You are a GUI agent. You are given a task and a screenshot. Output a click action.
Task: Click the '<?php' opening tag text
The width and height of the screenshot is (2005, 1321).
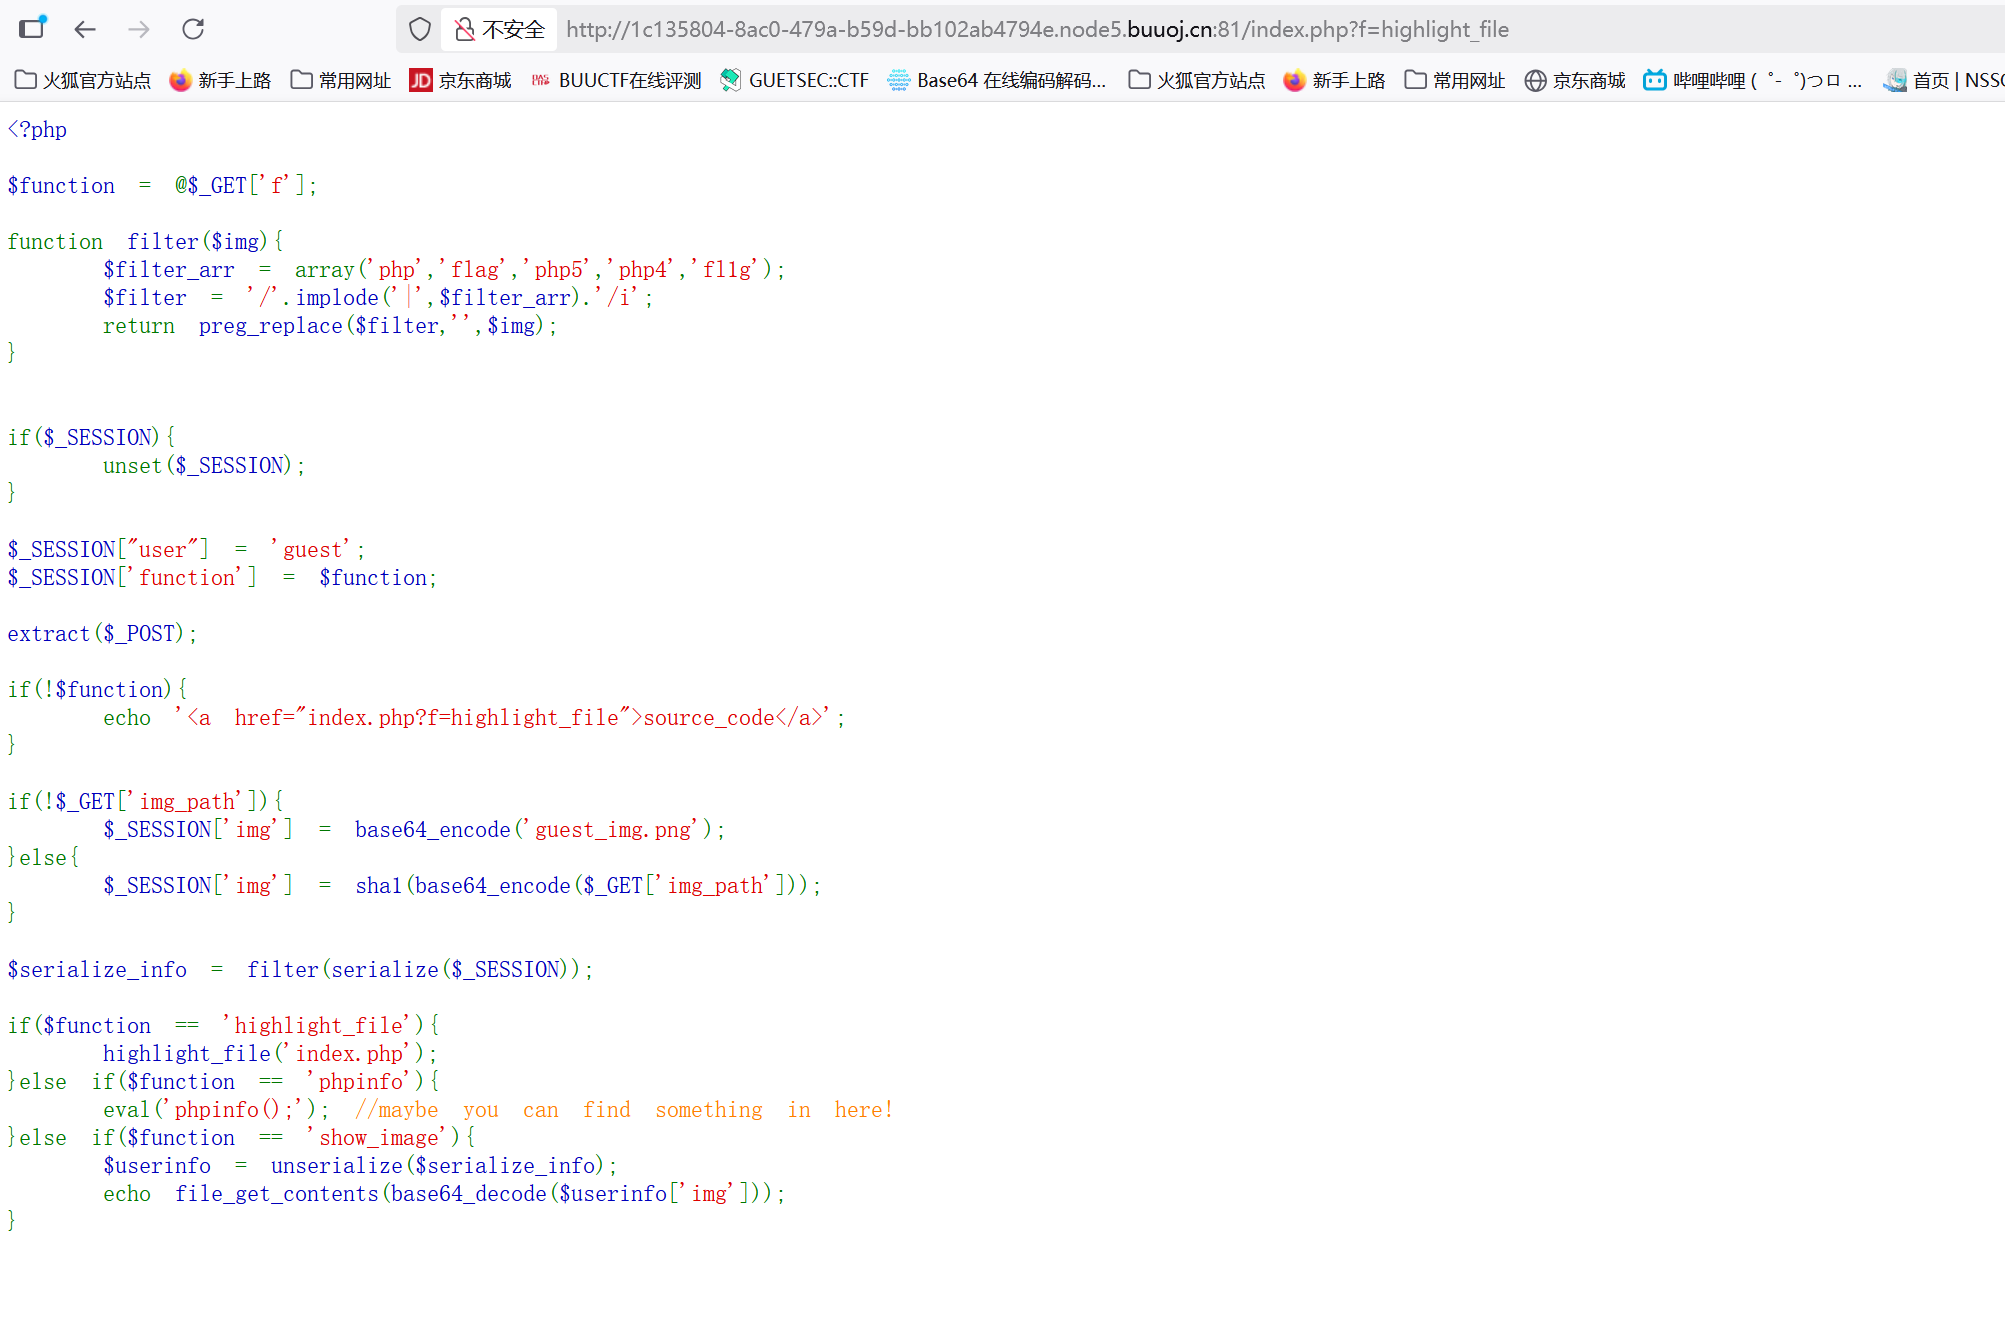[x=37, y=130]
